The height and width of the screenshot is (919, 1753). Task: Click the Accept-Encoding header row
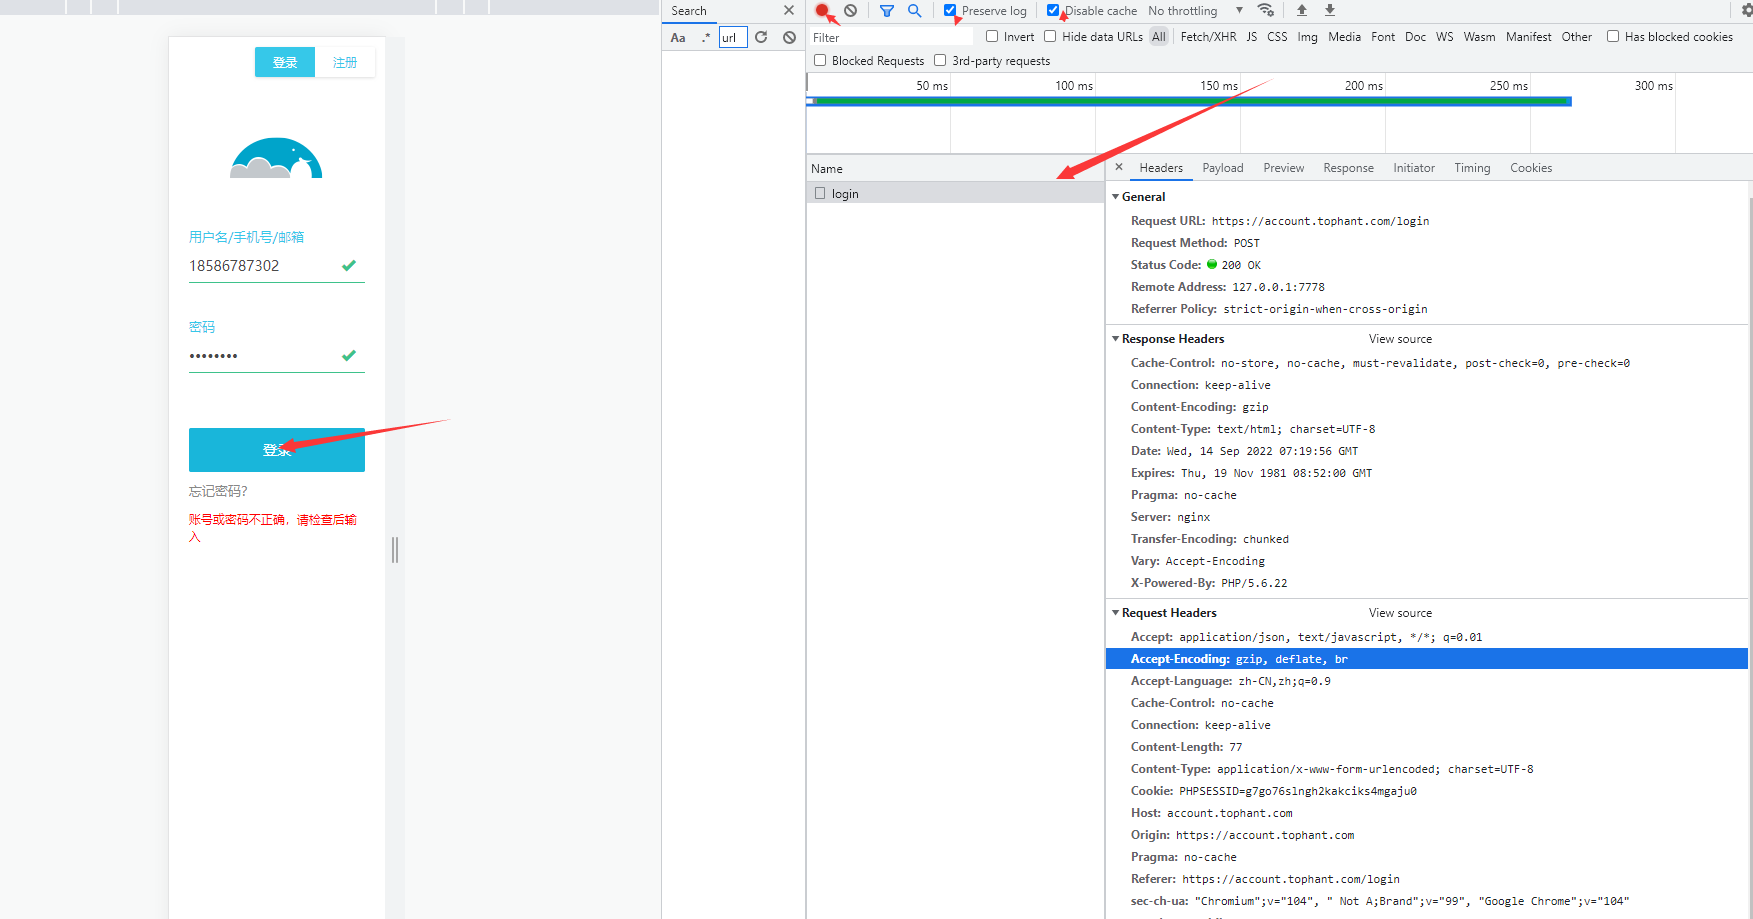click(x=1426, y=659)
